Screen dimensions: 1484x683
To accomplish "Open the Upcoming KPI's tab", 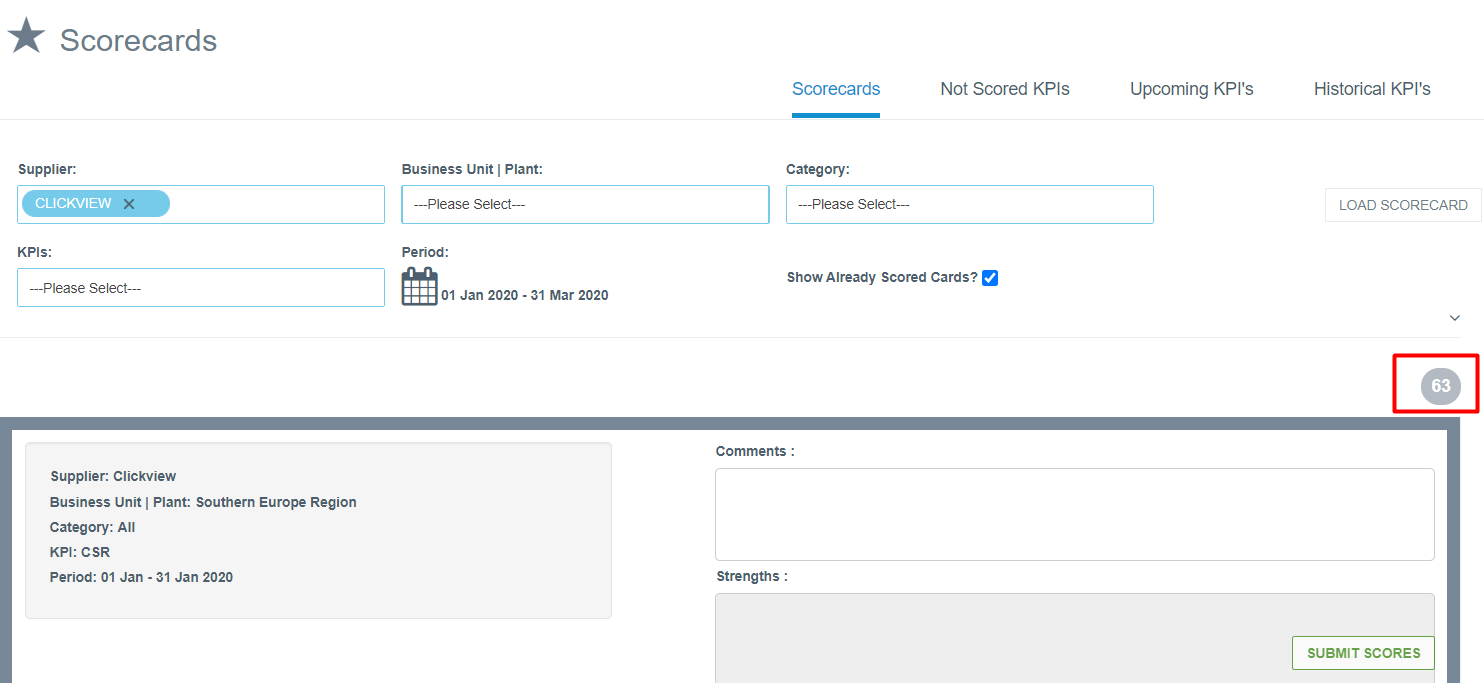I will [1191, 89].
